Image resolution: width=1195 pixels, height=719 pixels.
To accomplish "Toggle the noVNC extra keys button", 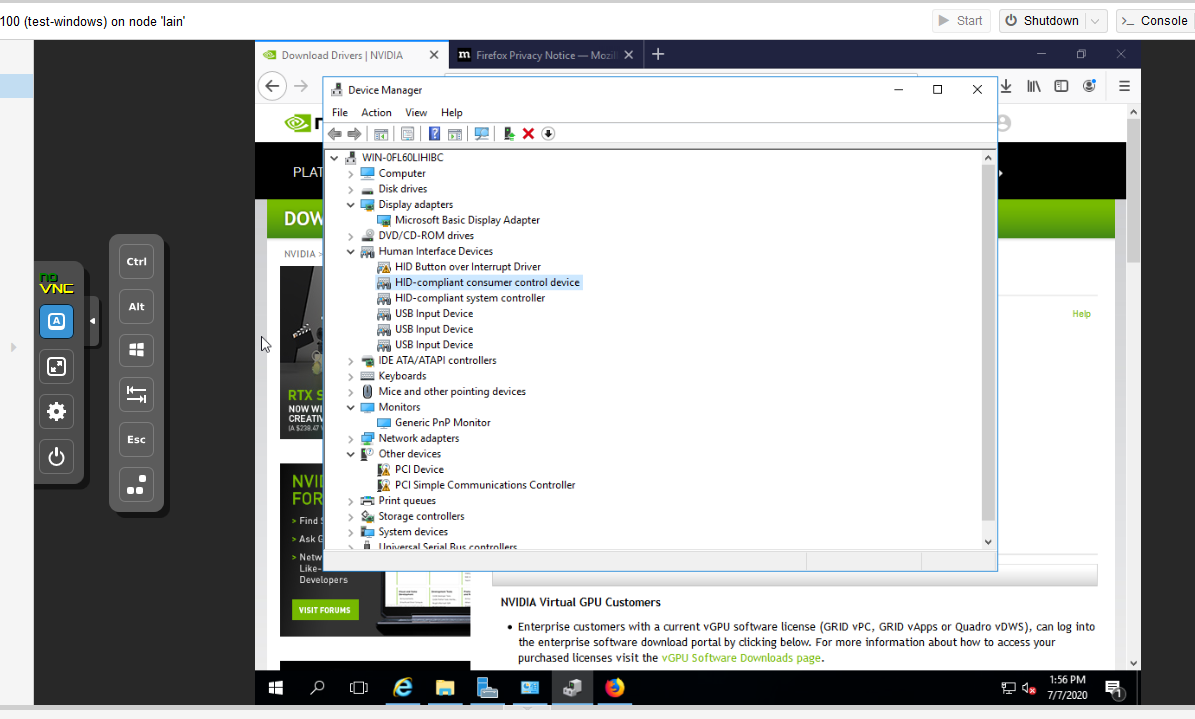I will (x=56, y=321).
